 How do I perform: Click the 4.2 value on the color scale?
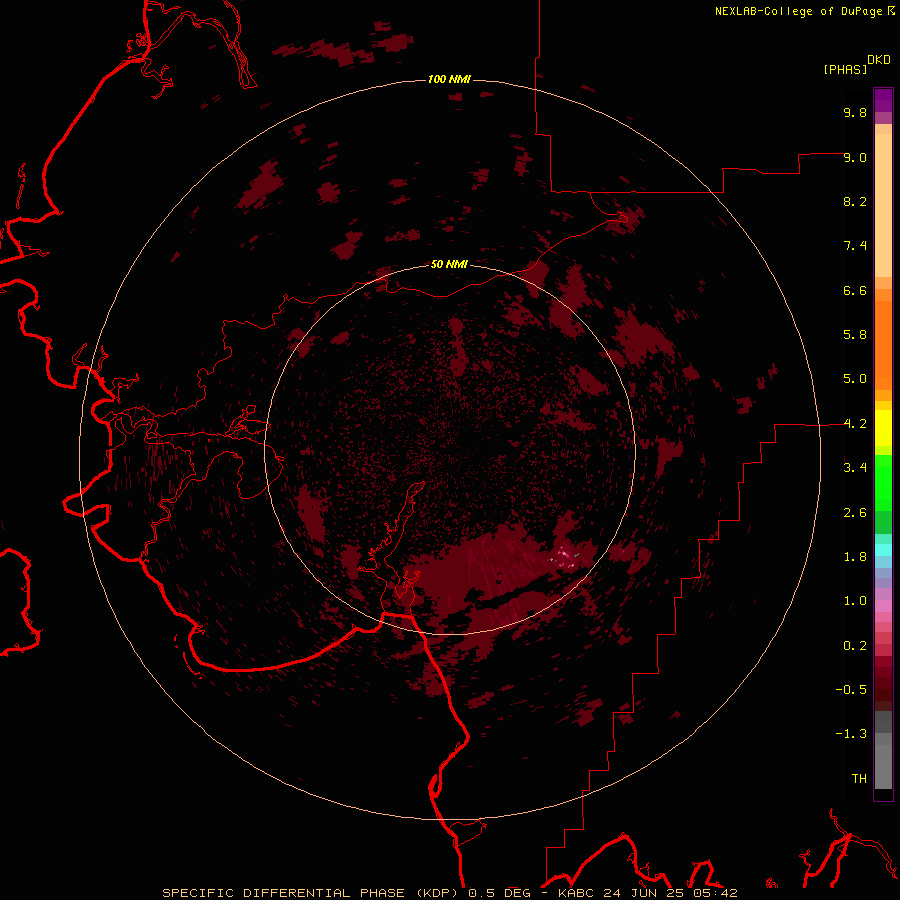[855, 424]
